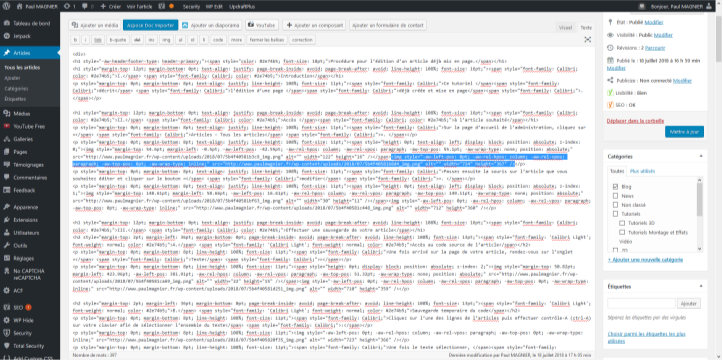Open the updates counter in admin bar
Viewport: 723px width, 360px height.
70,6
